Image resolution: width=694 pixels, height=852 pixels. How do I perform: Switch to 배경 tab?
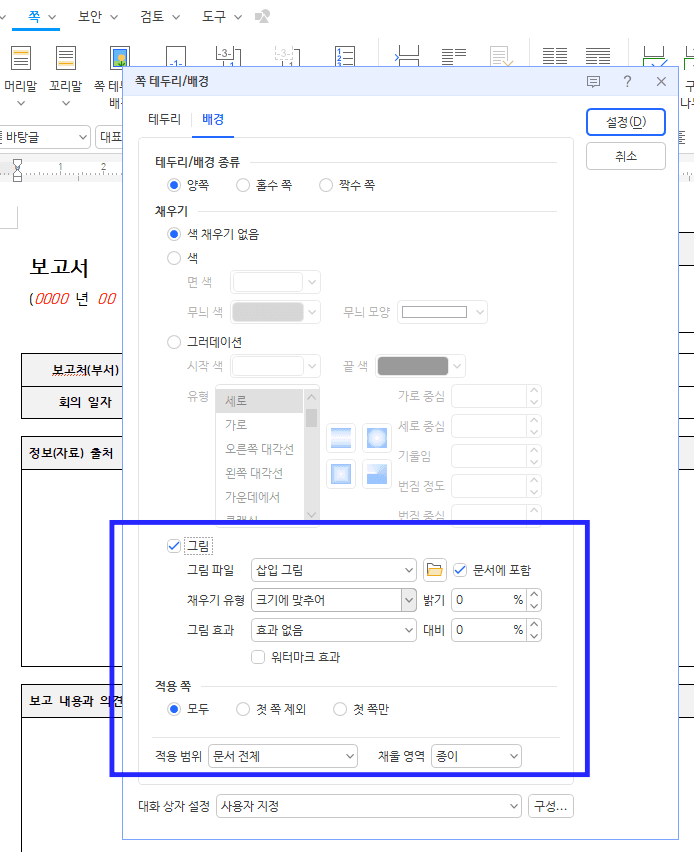(x=213, y=119)
